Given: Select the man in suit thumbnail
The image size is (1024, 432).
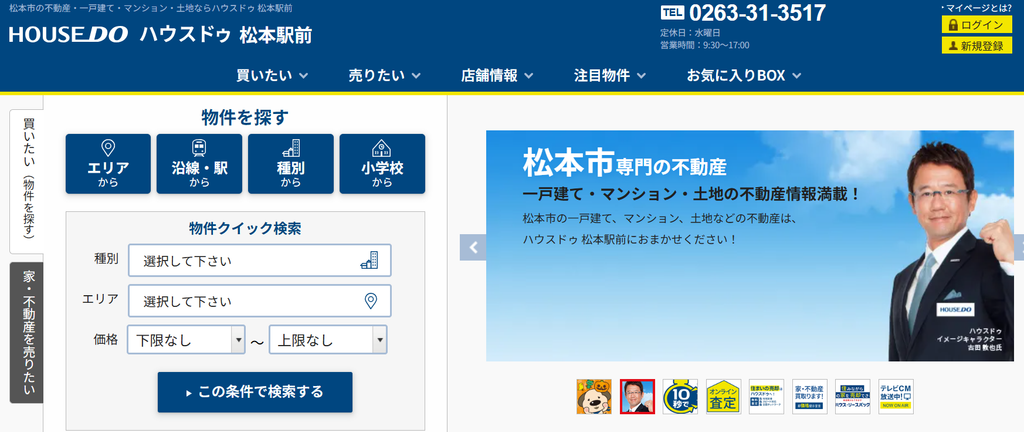Looking at the screenshot, I should coord(637,396).
